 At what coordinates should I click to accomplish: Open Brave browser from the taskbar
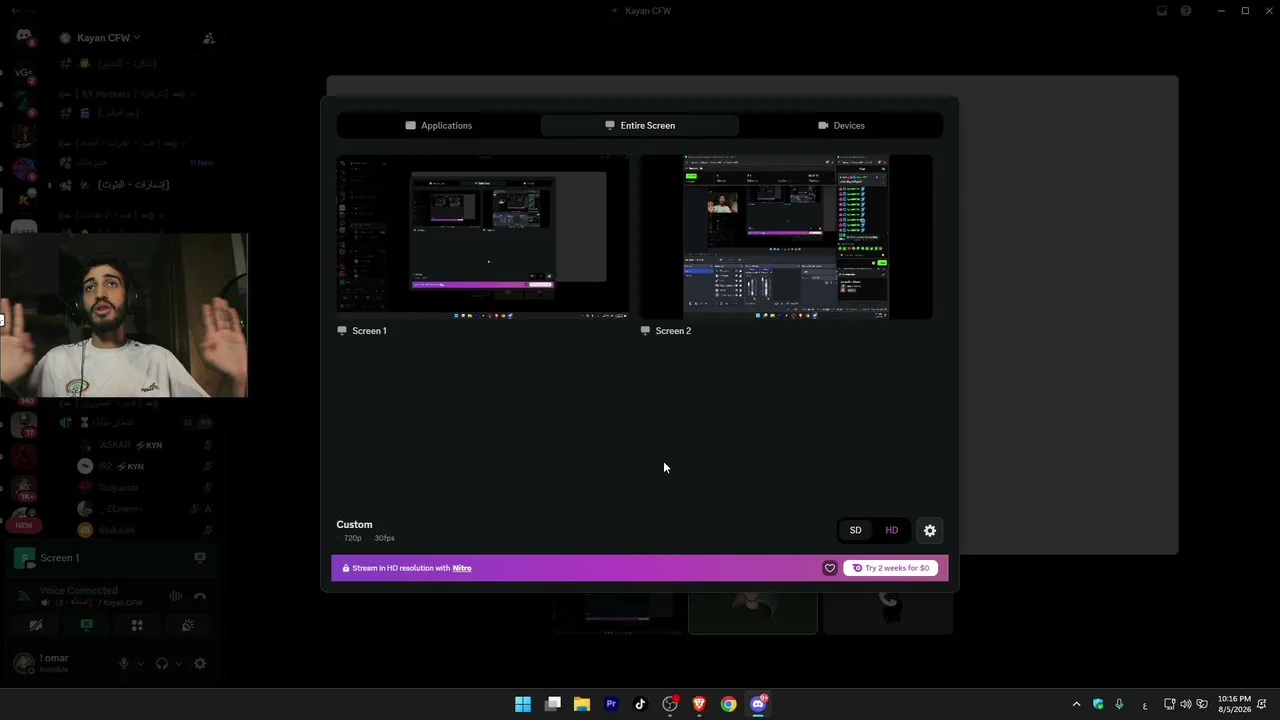[699, 704]
